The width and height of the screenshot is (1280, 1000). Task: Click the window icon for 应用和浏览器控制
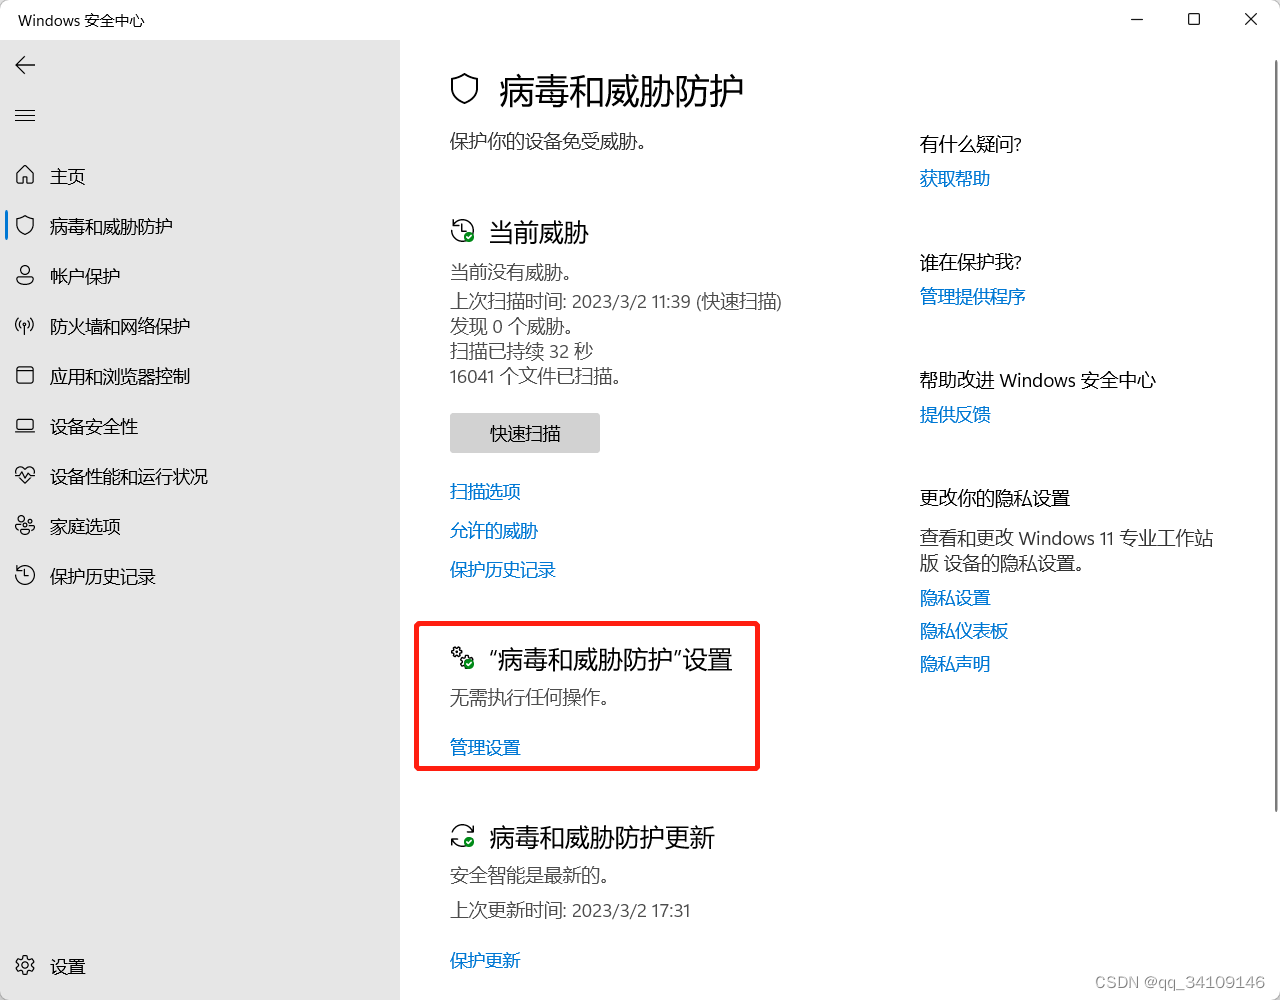(x=25, y=376)
